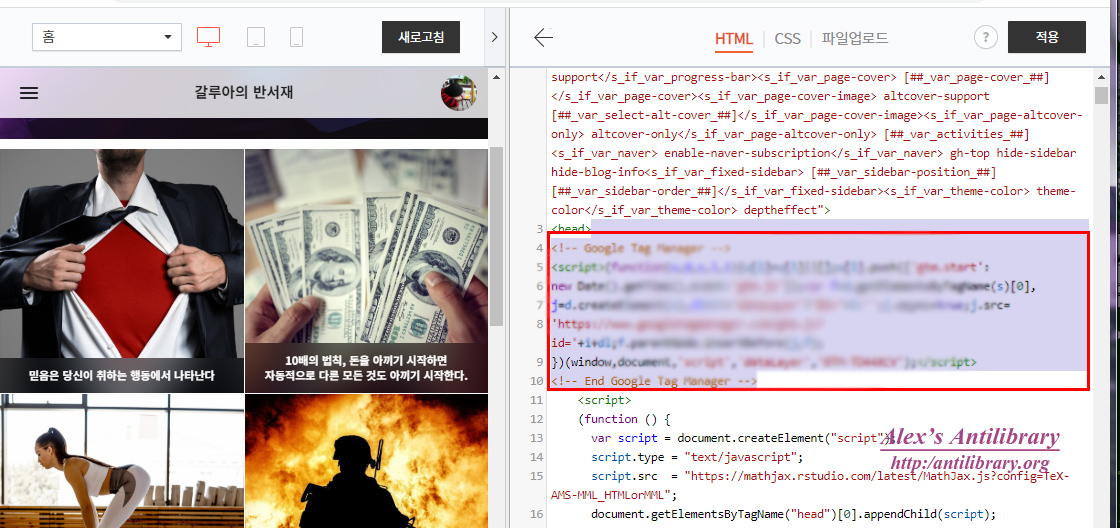The height and width of the screenshot is (528, 1120).
Task: Place cursor on the <head> tag line
Action: click(x=571, y=229)
